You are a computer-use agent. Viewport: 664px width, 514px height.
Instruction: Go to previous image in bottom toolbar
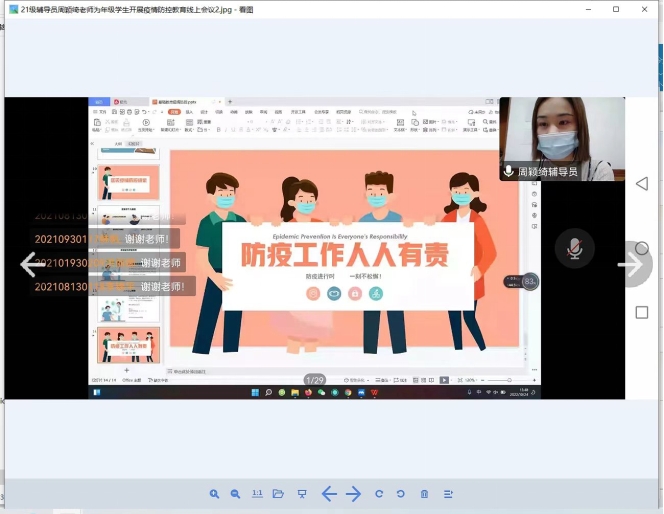coord(328,494)
